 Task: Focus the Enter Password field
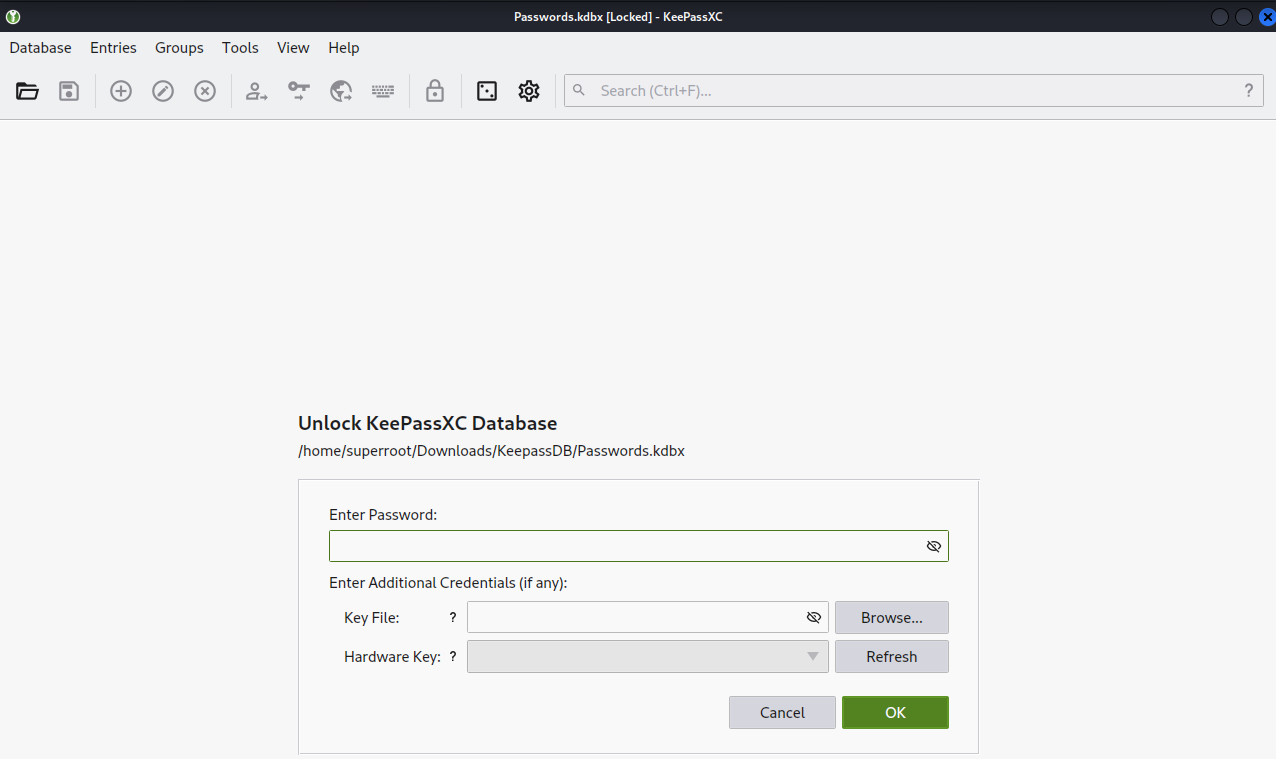coord(639,546)
